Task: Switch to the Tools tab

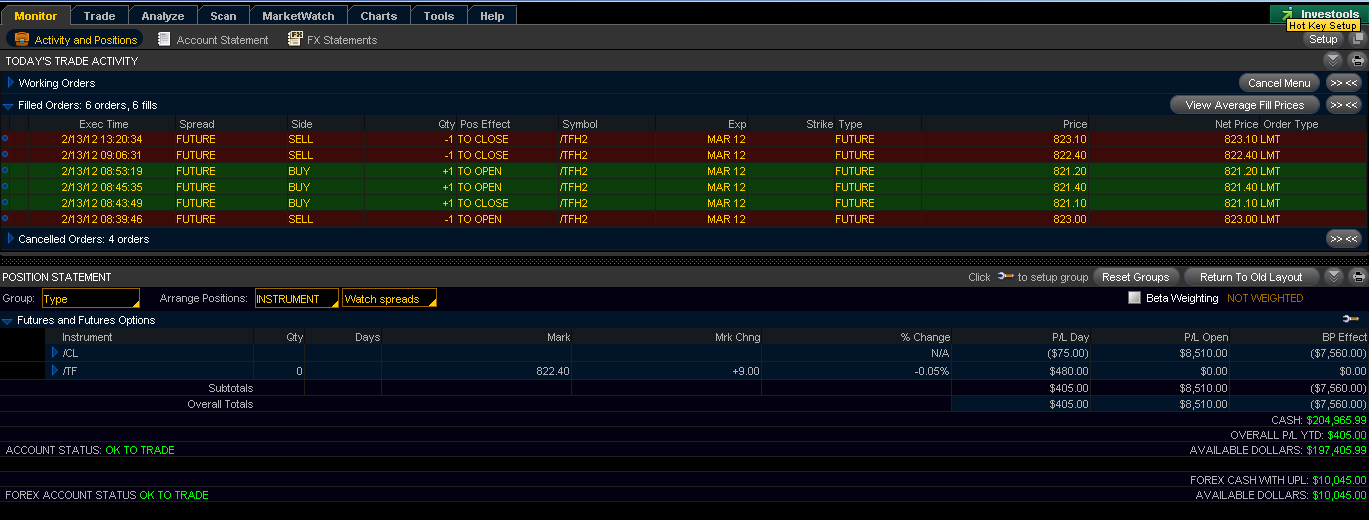Action: point(439,16)
